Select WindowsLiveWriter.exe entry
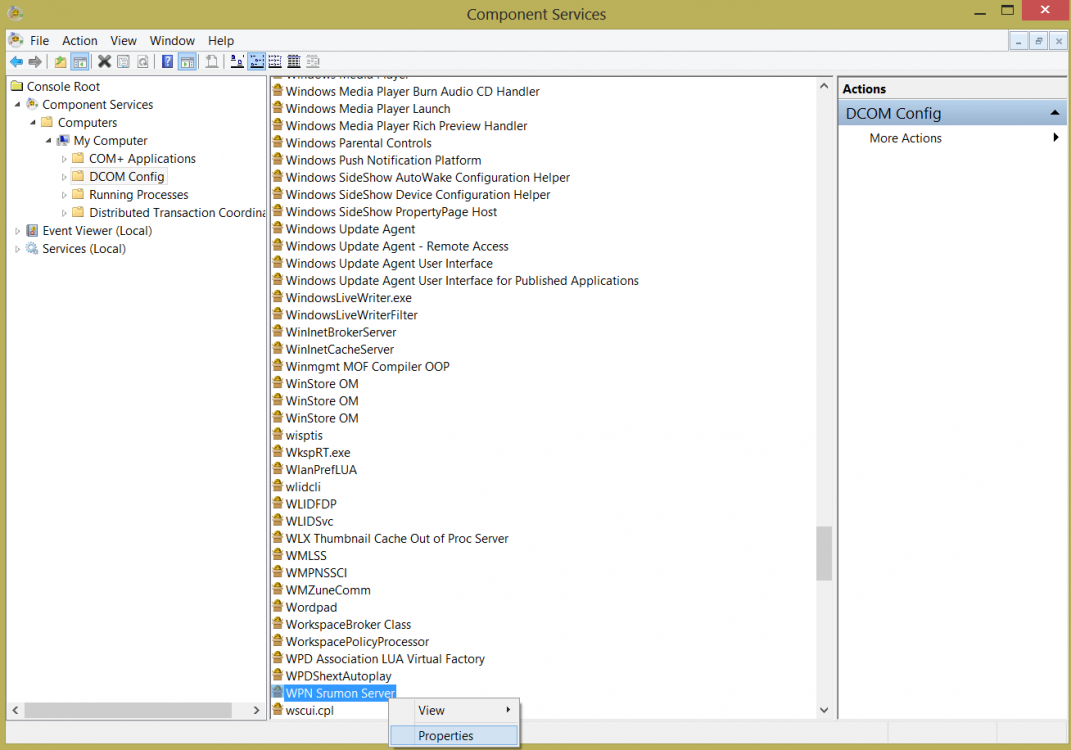Image resolution: width=1071 pixels, height=750 pixels. click(348, 298)
